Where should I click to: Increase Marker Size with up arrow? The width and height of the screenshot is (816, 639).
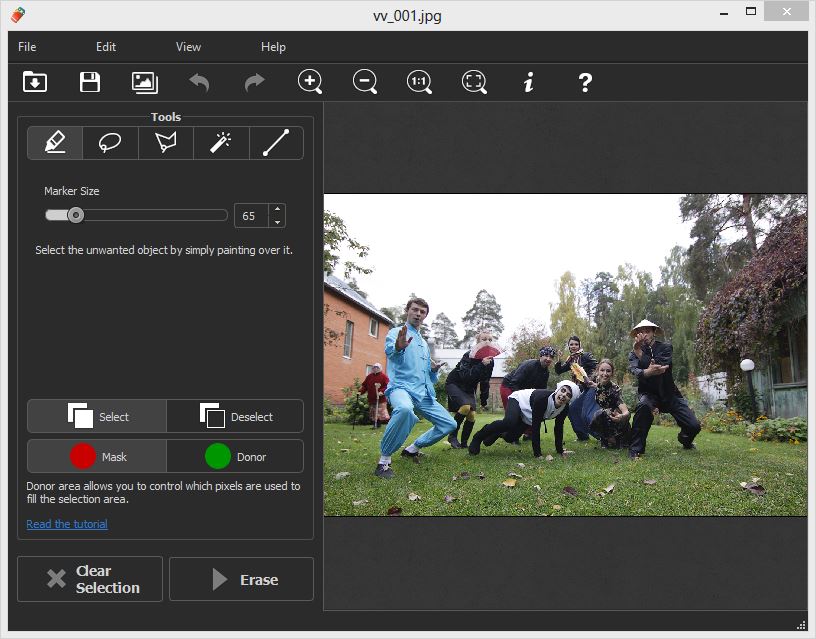(277, 210)
